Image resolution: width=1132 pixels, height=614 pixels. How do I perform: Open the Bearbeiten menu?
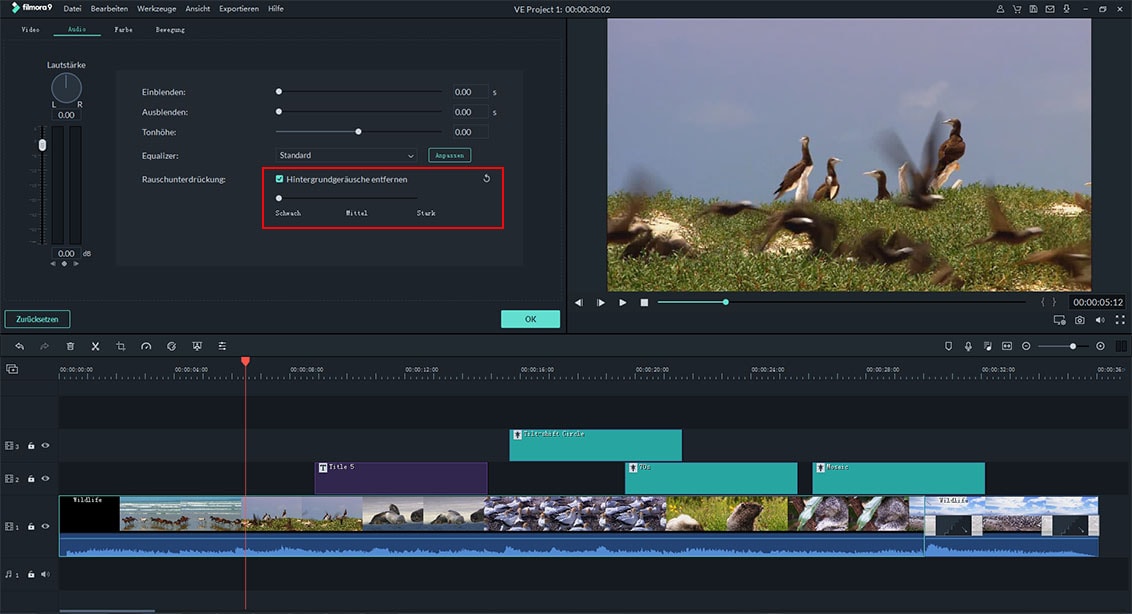tap(109, 9)
